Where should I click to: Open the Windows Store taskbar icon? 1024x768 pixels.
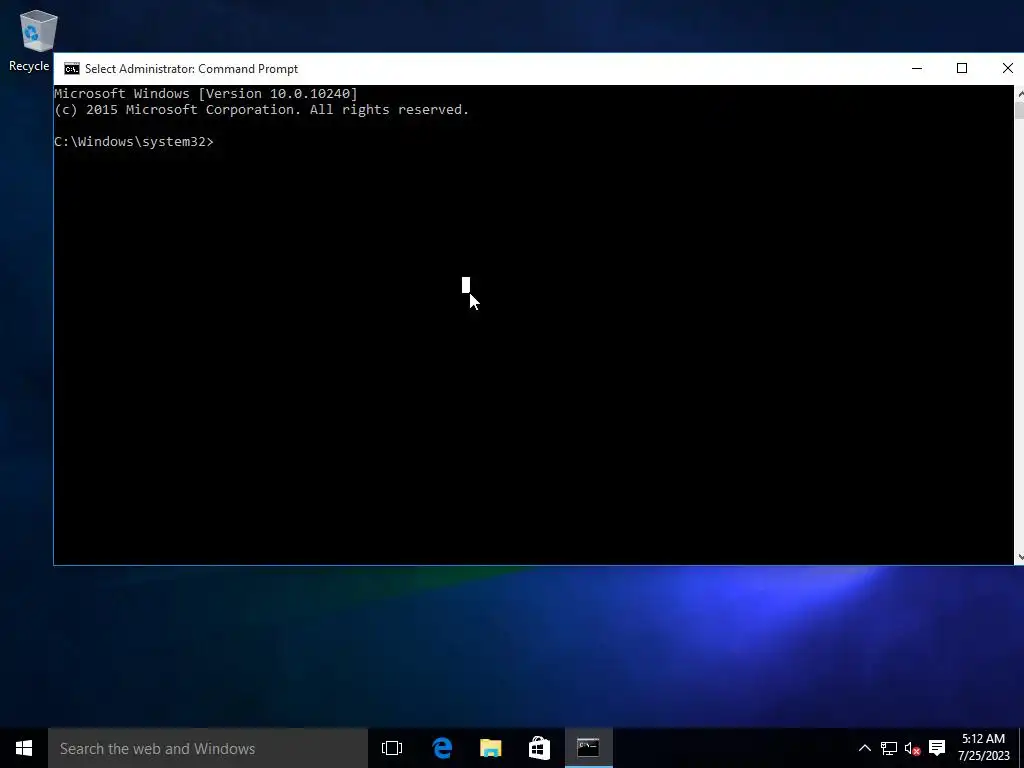[x=539, y=748]
